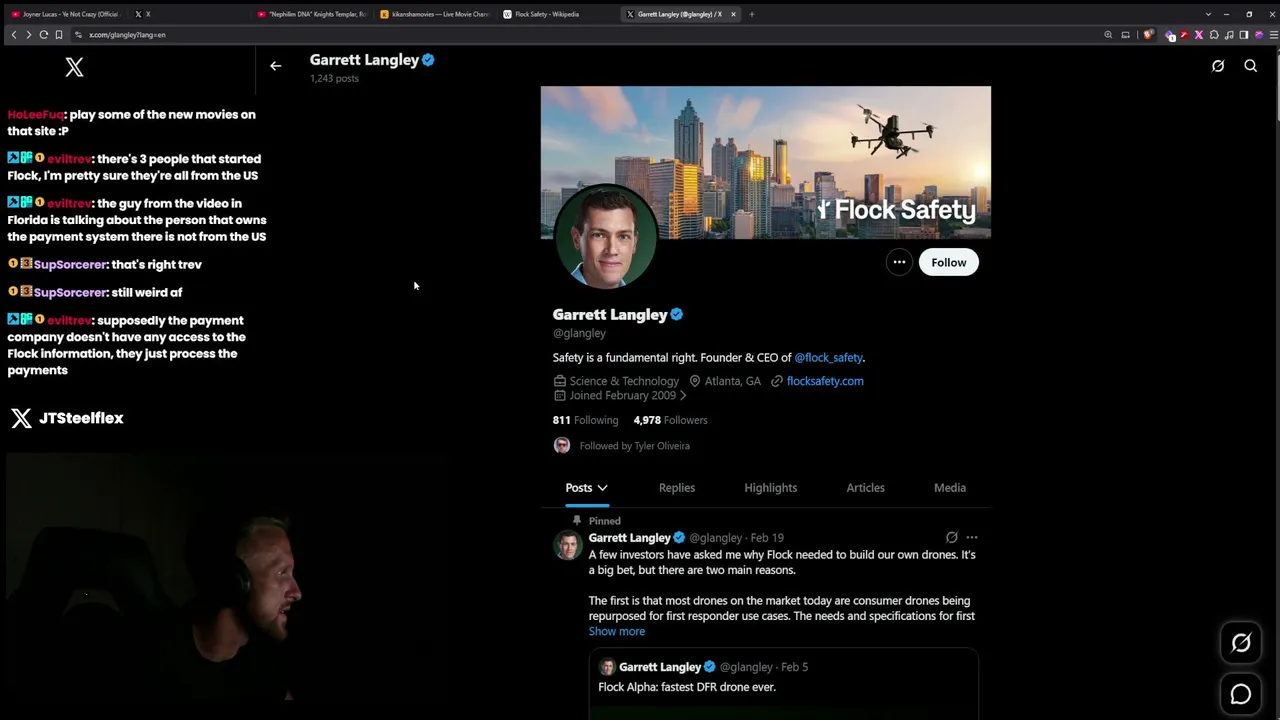Close the Garrett Langley browser tab

click(x=733, y=14)
